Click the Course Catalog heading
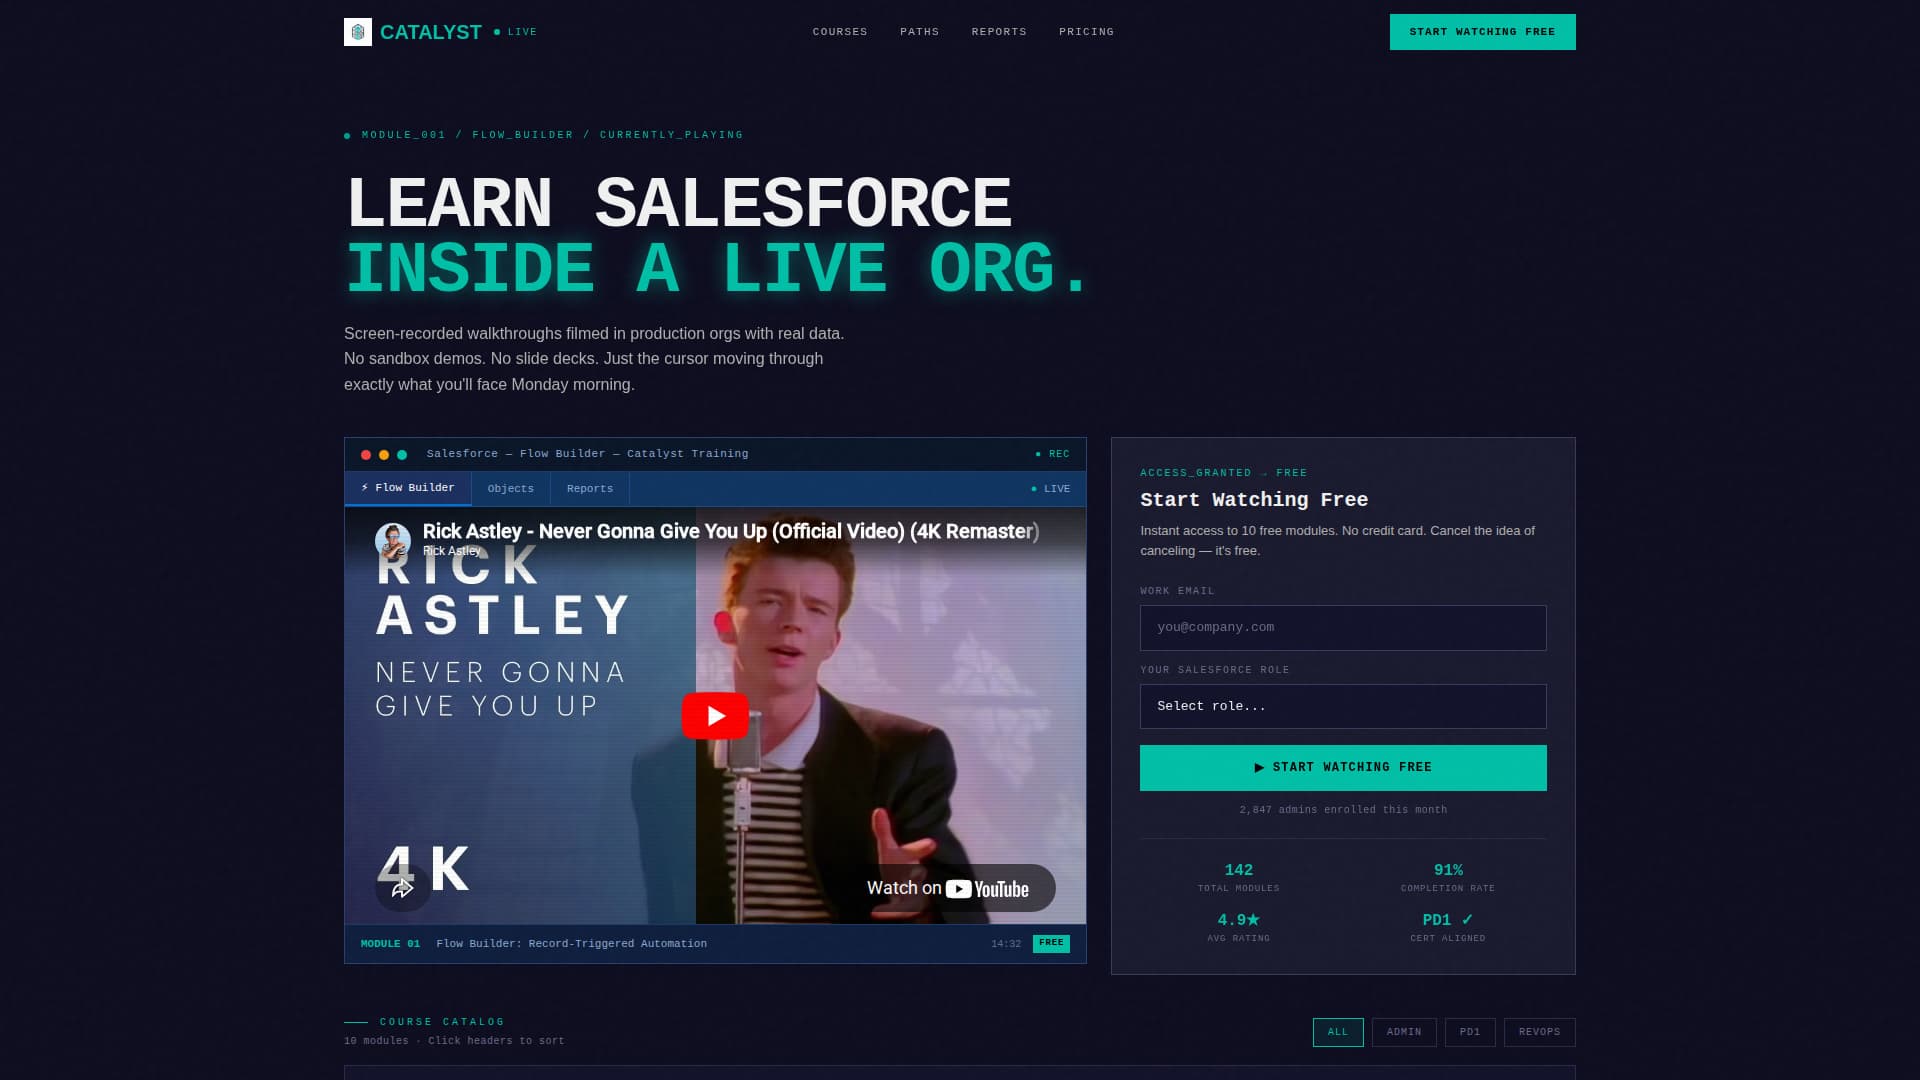Image resolution: width=1920 pixels, height=1080 pixels. pyautogui.click(x=442, y=1022)
